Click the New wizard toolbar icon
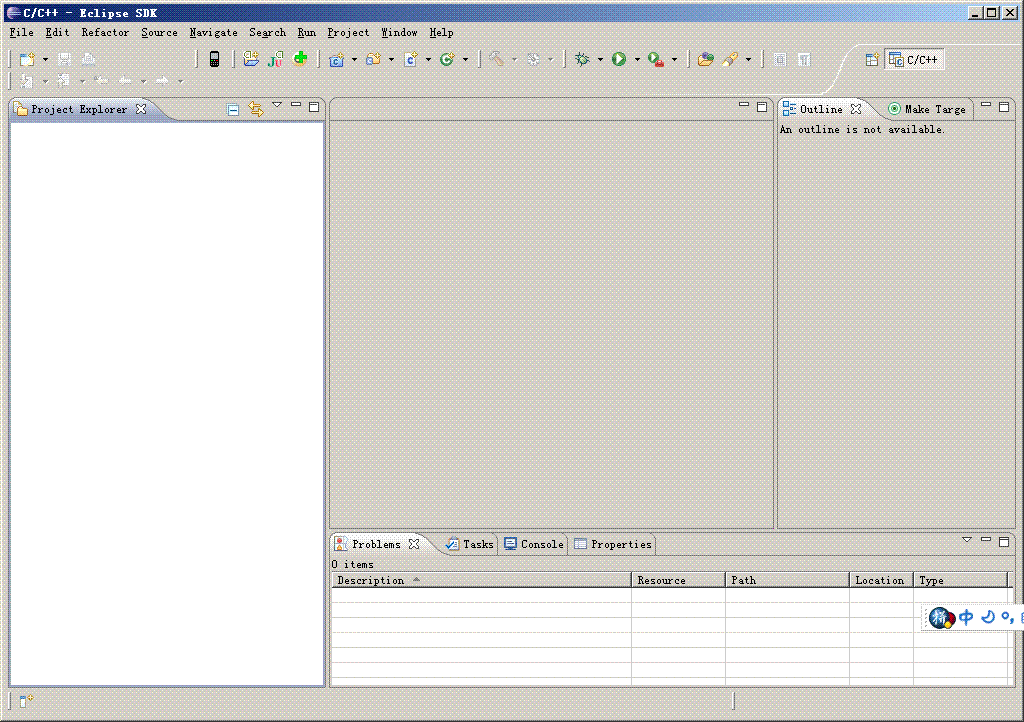The width and height of the screenshot is (1024, 722). 27,59
